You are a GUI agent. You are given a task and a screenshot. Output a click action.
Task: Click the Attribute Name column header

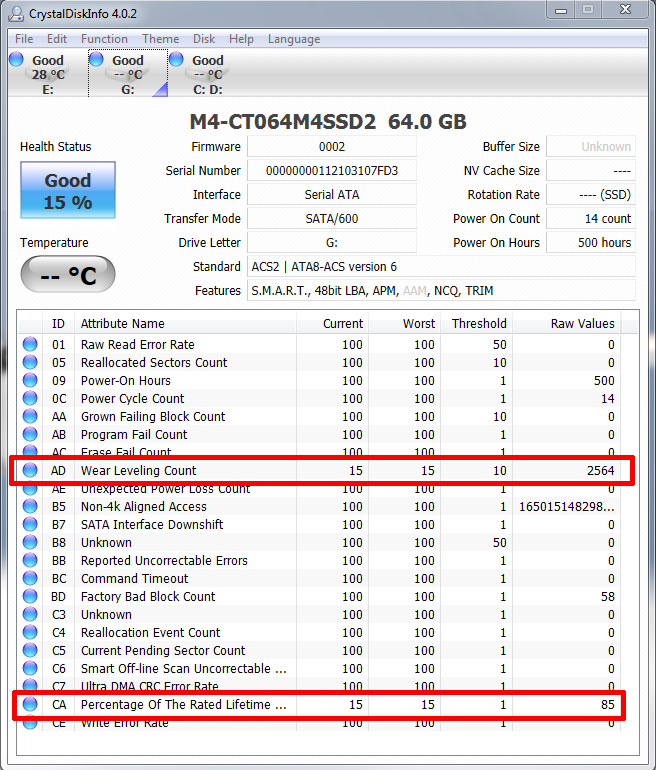click(185, 324)
